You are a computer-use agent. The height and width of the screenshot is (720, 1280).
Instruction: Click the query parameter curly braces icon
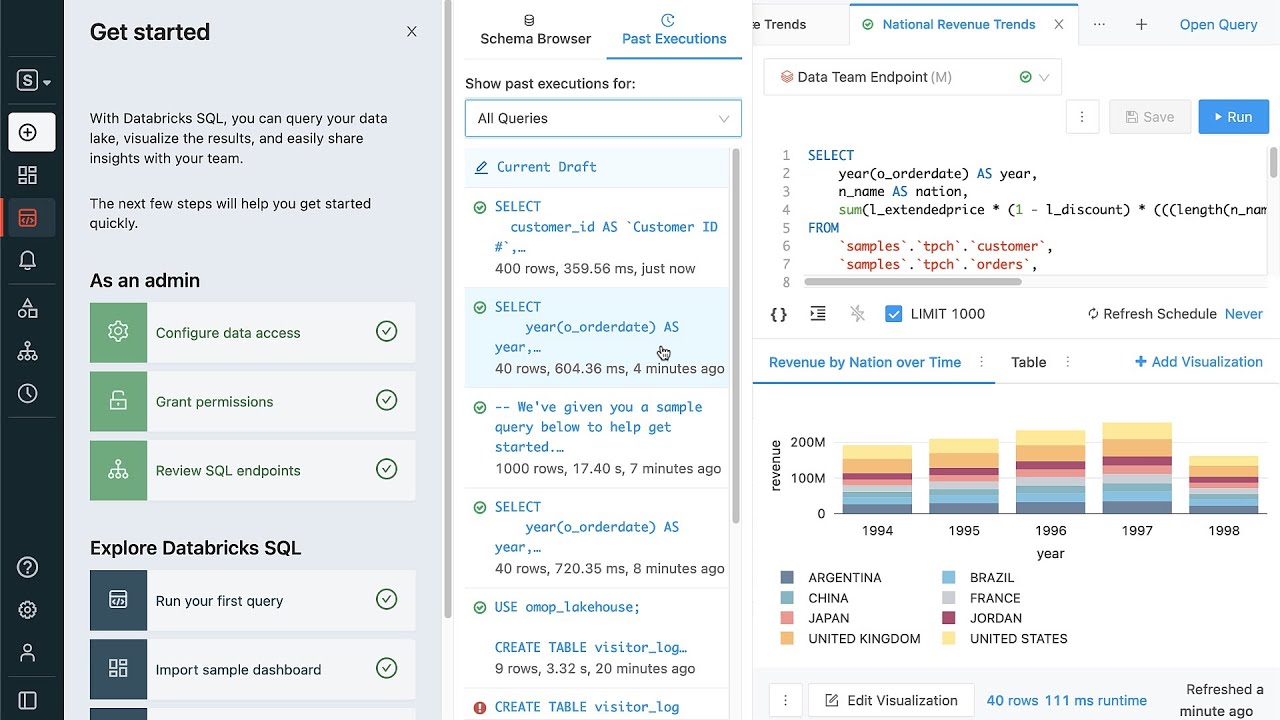(x=778, y=314)
